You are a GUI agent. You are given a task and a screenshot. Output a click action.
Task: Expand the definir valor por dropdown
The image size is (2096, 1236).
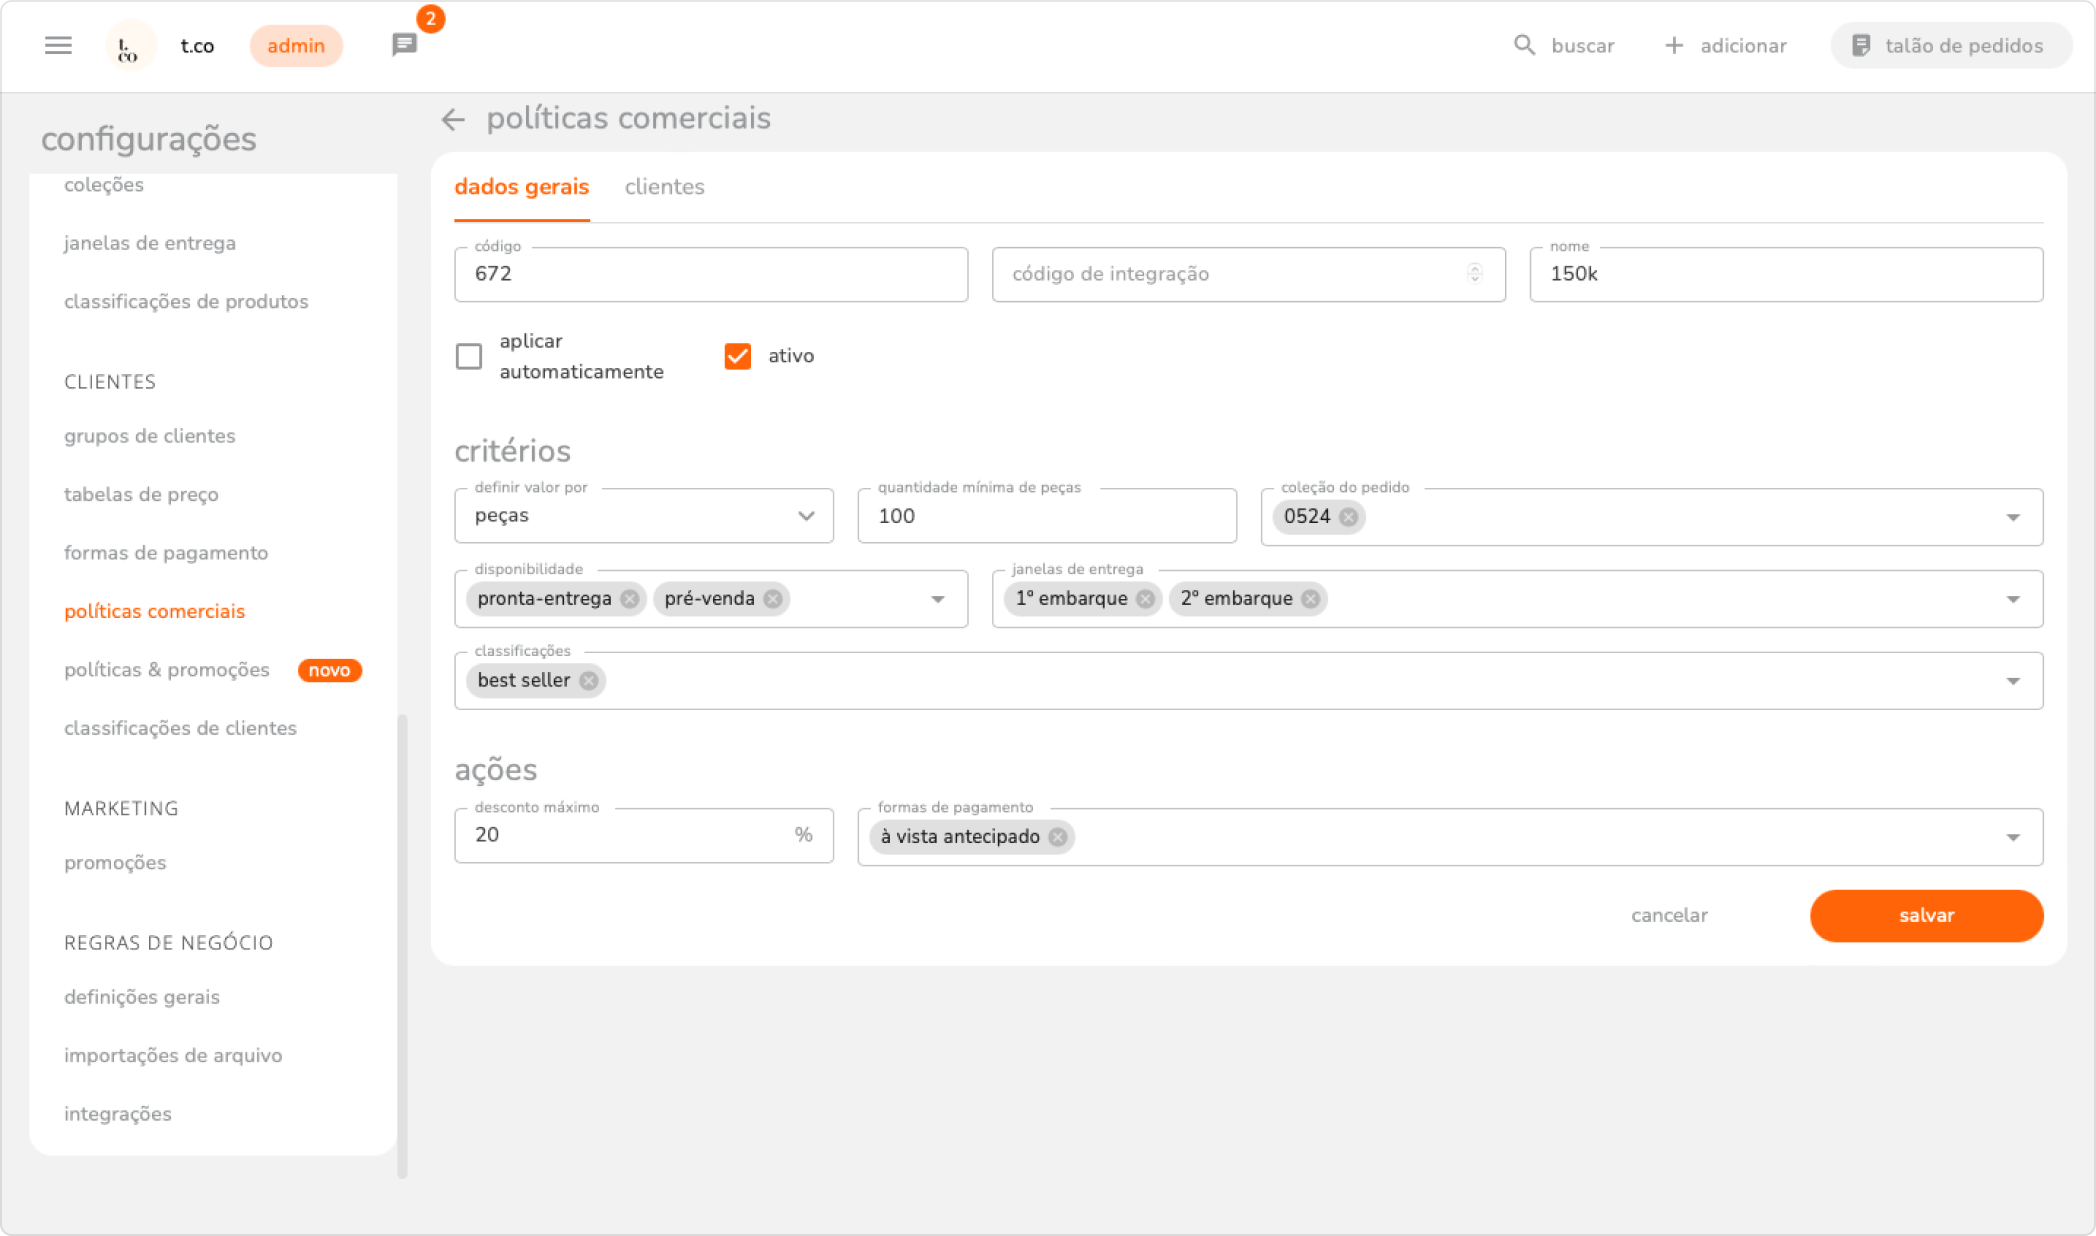click(806, 516)
